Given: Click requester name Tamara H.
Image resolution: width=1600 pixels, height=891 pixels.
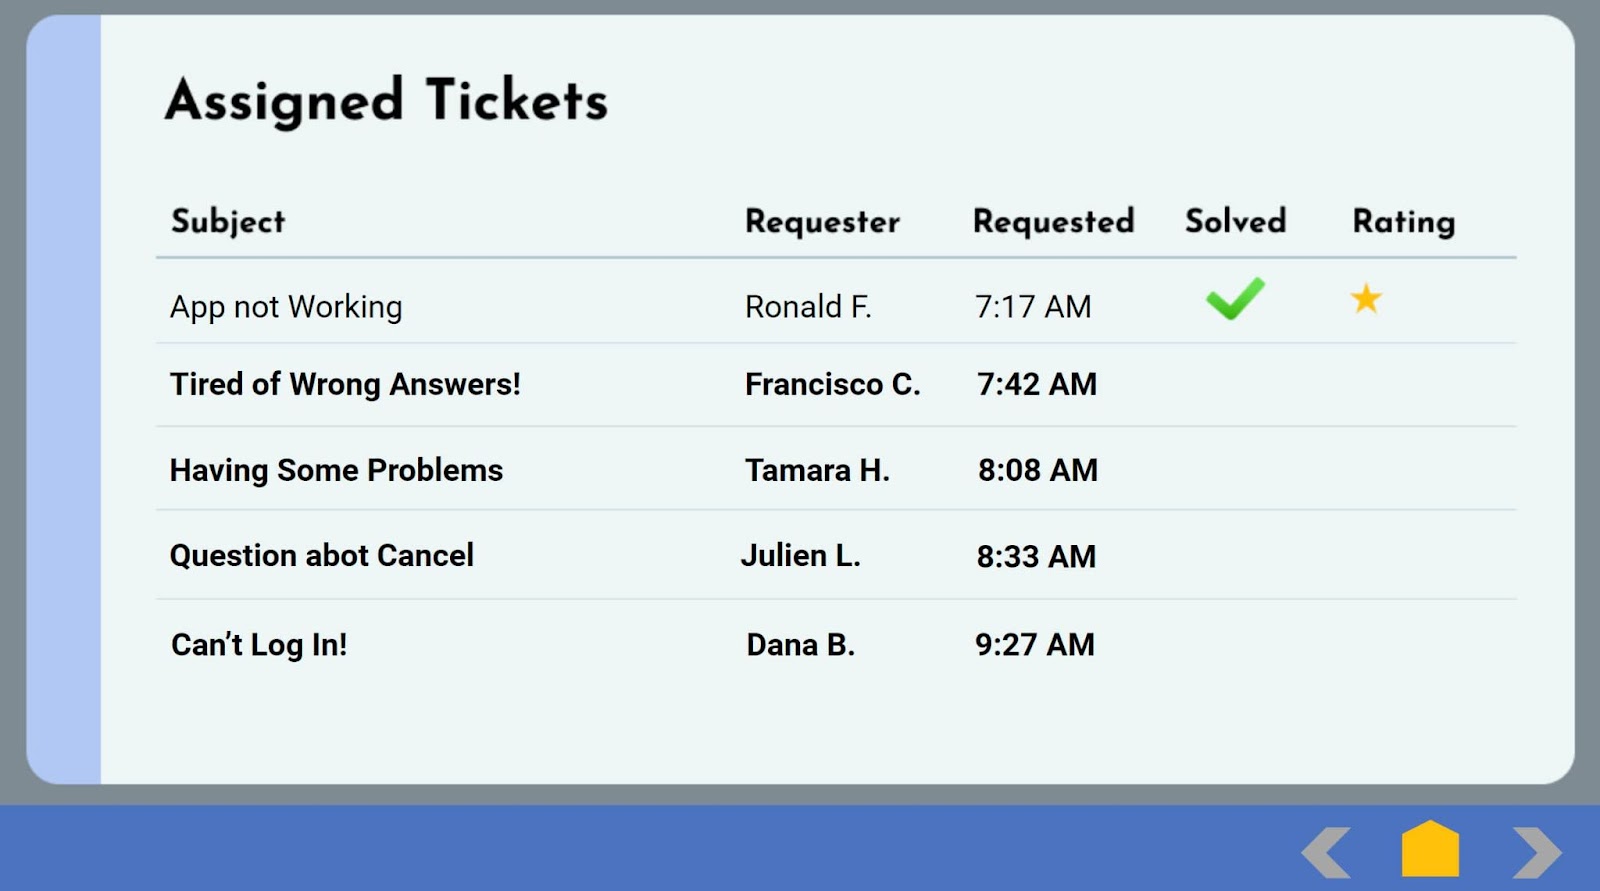Looking at the screenshot, I should (817, 470).
